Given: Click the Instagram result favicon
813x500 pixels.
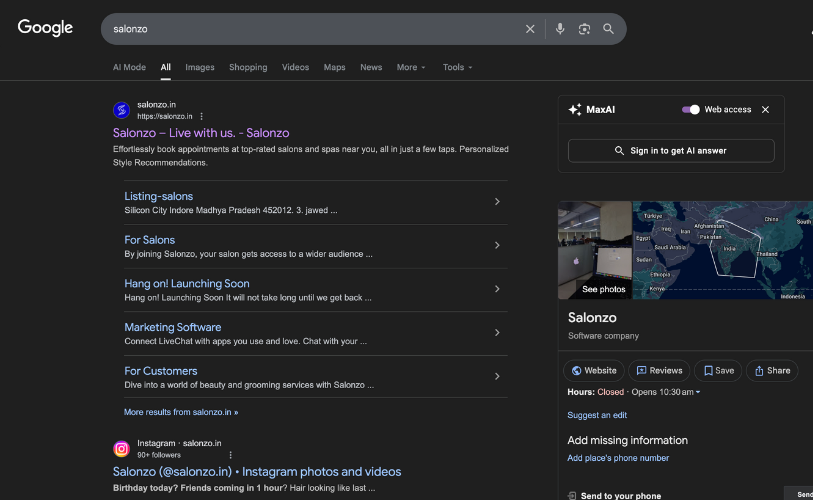Looking at the screenshot, I should [x=121, y=449].
